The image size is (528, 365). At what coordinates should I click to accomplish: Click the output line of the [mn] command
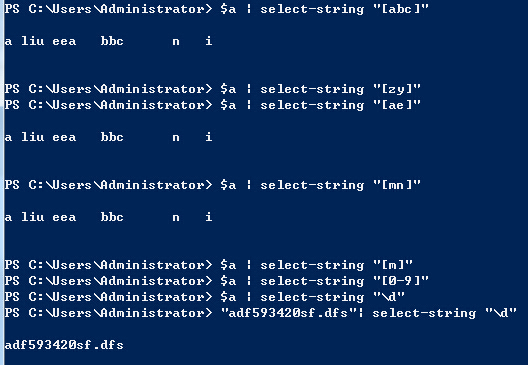[108, 217]
